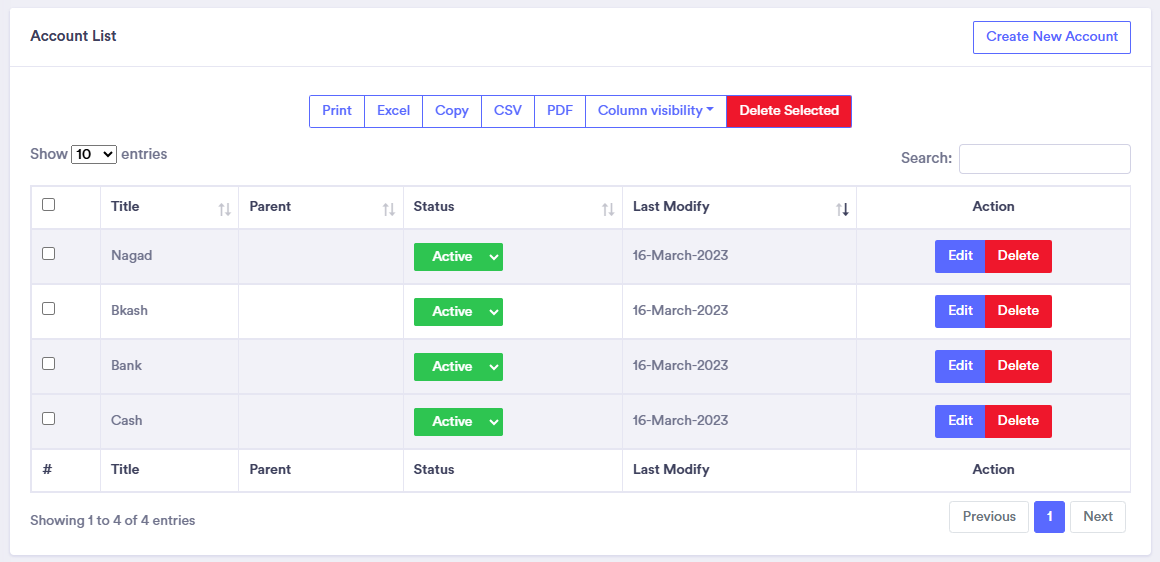Screen dimensions: 1160x562
Task: Tick the checkbox beside Cash
Action: [x=48, y=419]
